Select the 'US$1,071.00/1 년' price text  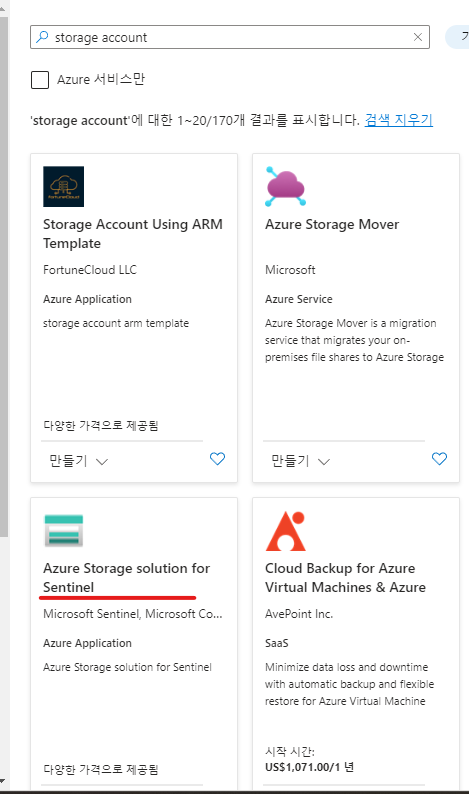point(309,767)
